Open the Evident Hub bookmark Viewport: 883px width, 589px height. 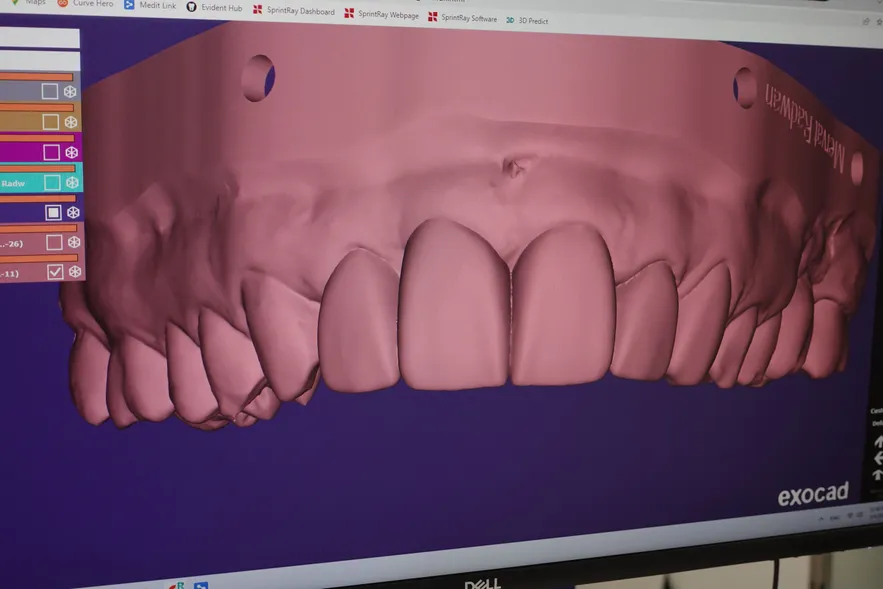point(215,7)
